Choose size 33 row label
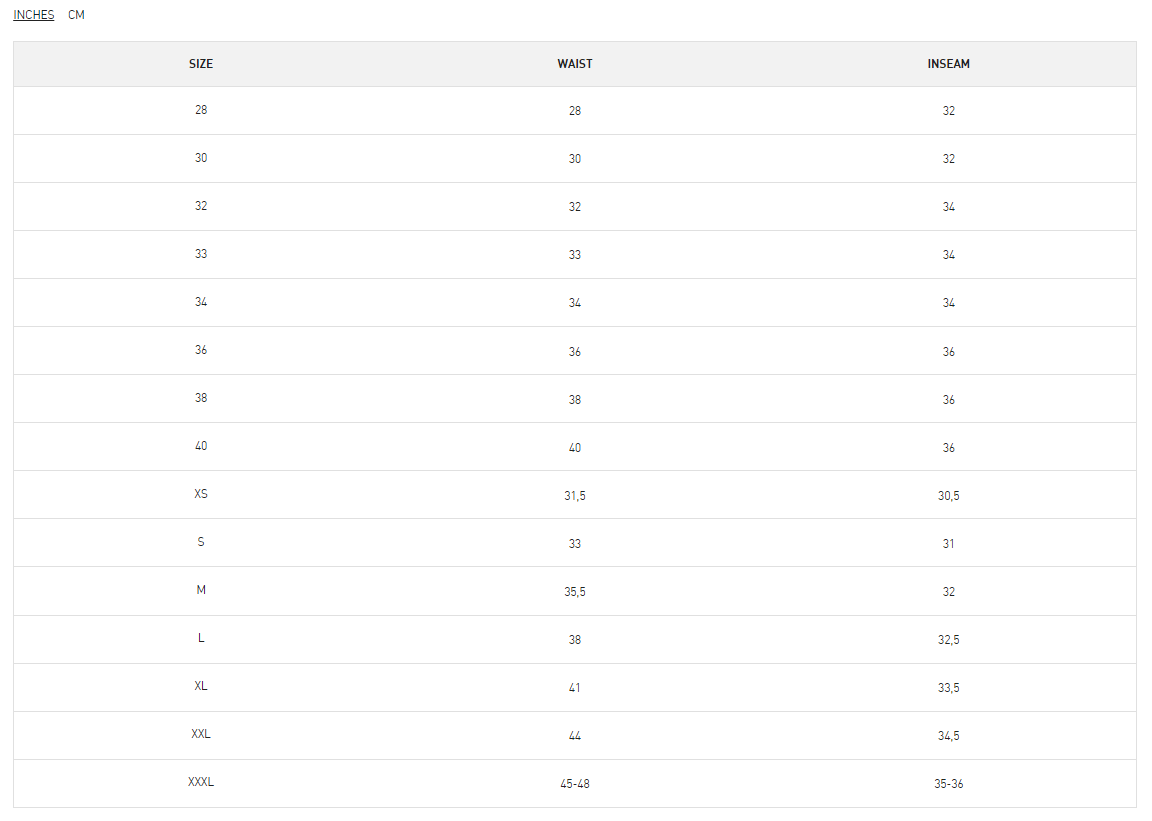1152x821 pixels. pyautogui.click(x=201, y=254)
